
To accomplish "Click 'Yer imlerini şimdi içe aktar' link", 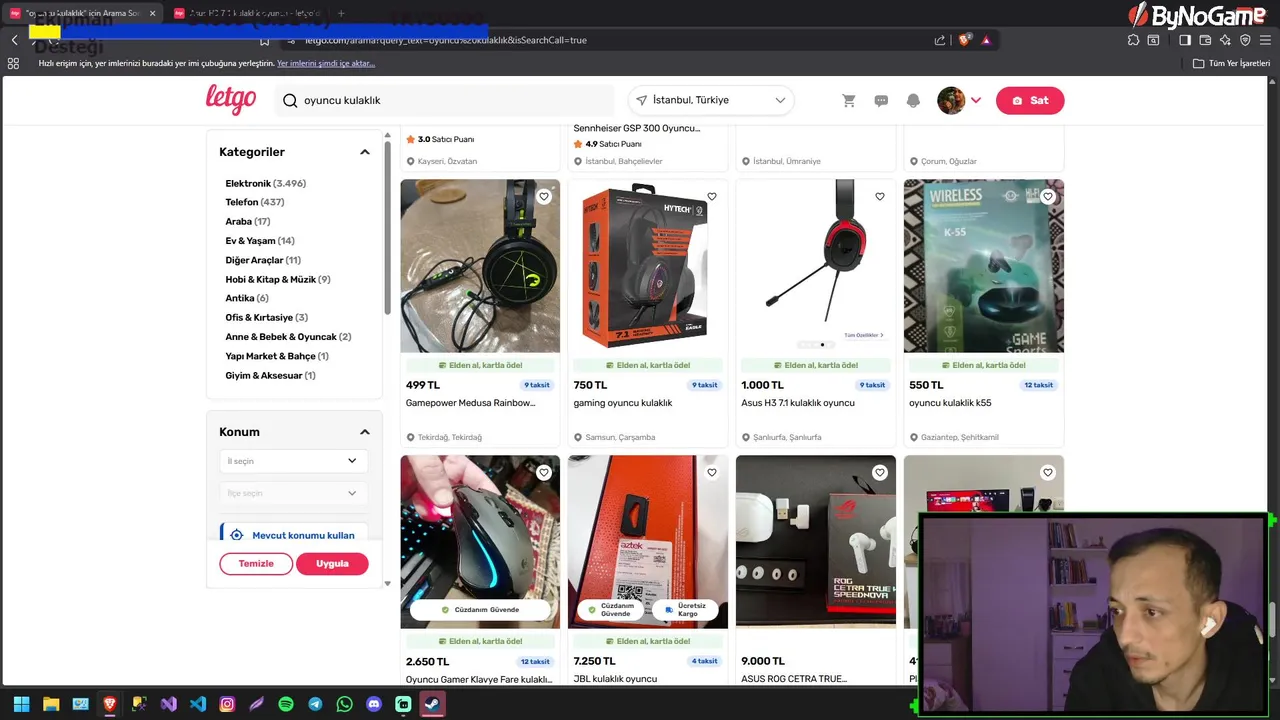I will pyautogui.click(x=326, y=63).
